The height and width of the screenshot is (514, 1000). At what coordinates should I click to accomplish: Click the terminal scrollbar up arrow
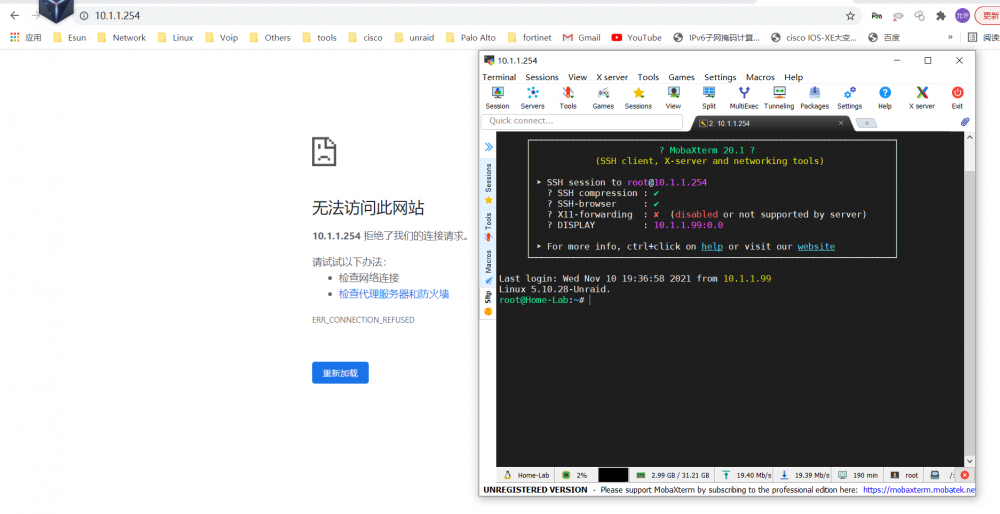coord(970,137)
